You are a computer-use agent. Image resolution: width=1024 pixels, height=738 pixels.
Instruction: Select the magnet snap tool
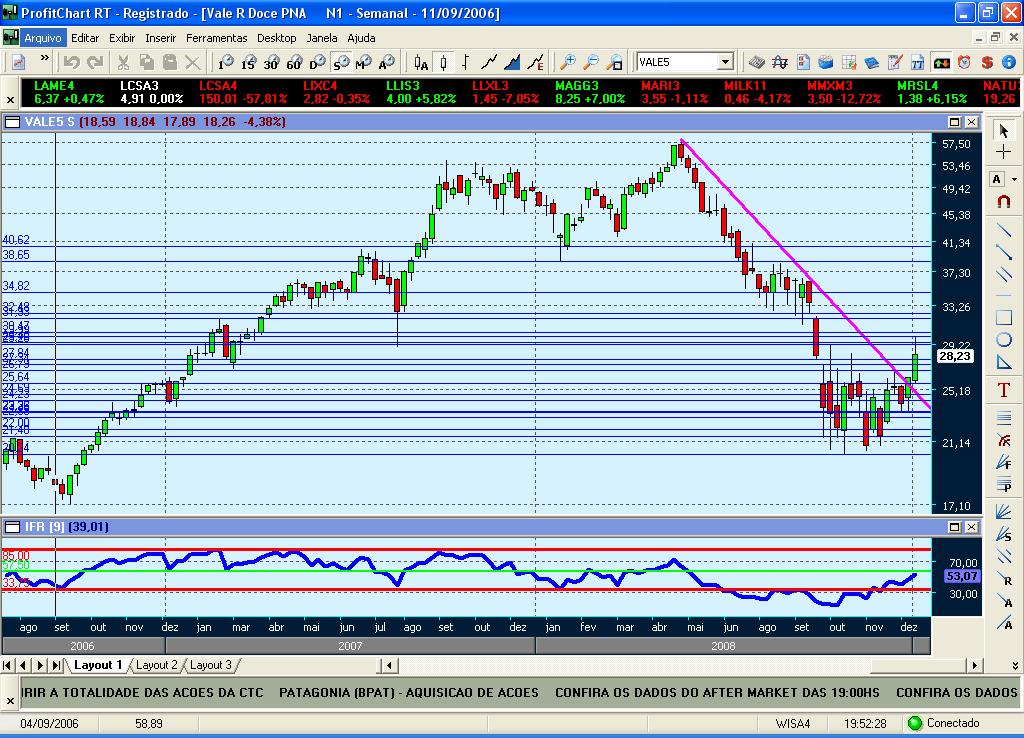pos(1004,202)
